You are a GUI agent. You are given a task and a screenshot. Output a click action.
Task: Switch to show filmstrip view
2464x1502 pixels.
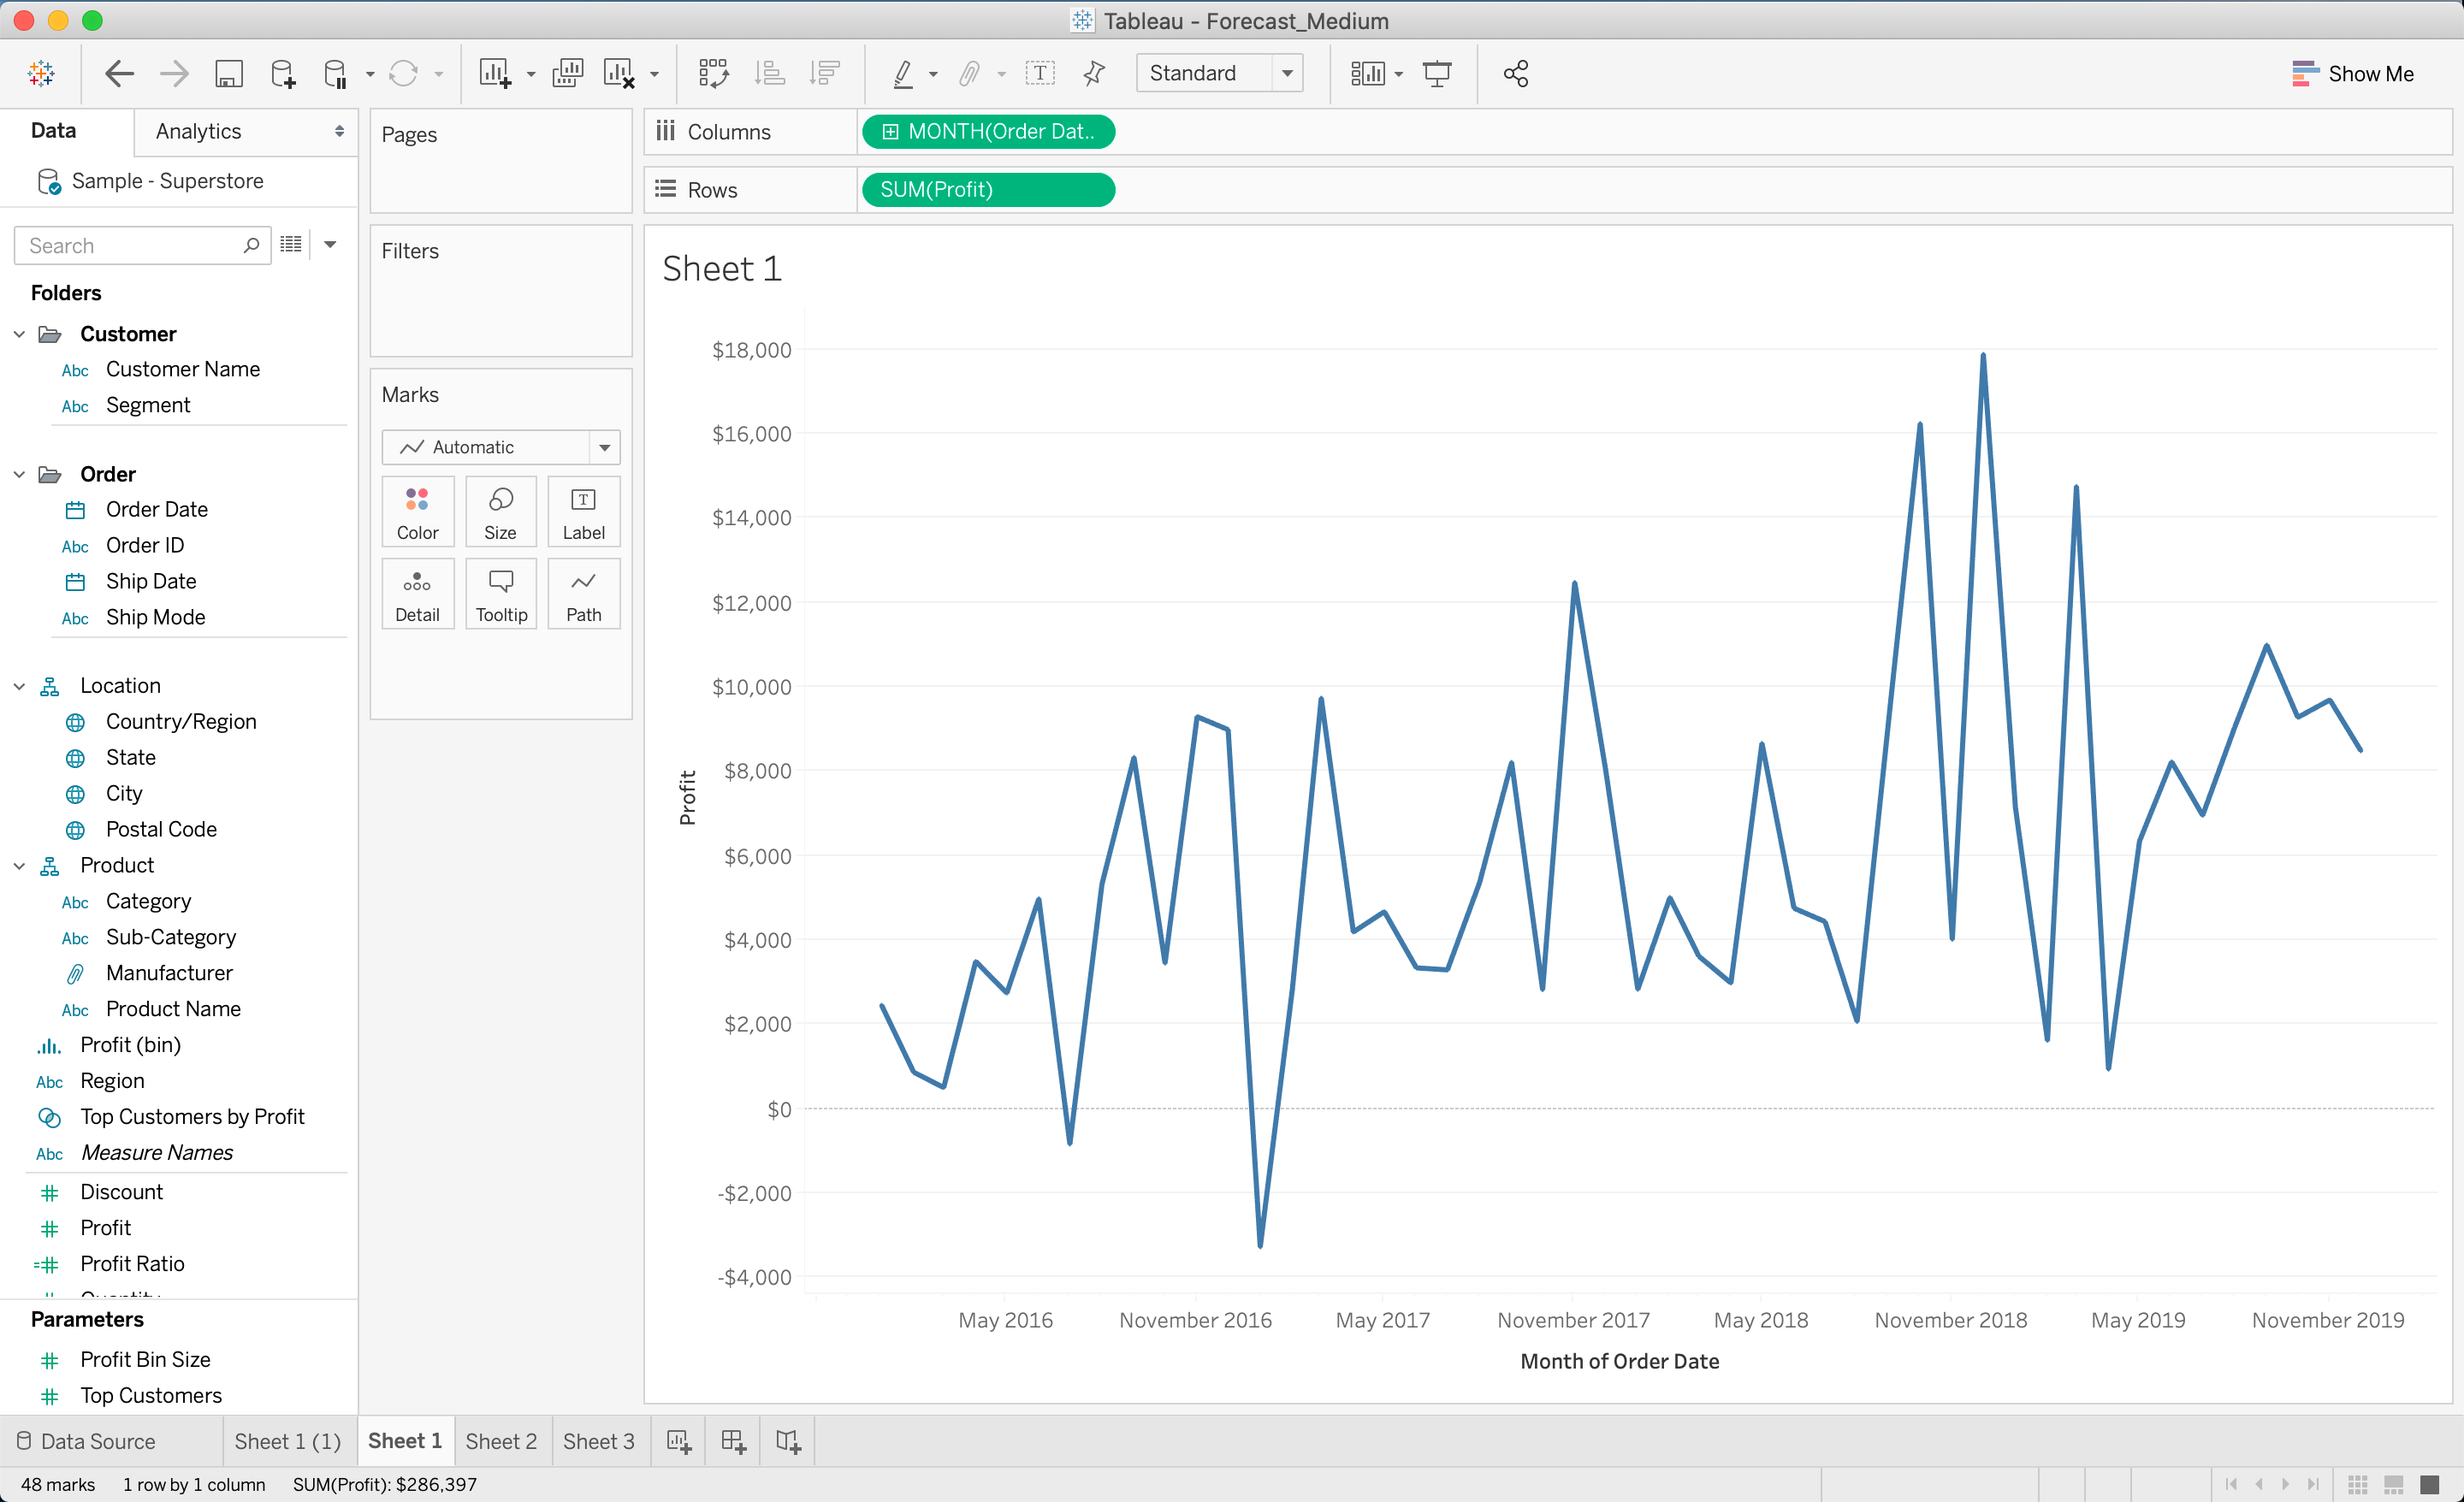pos(2393,1484)
